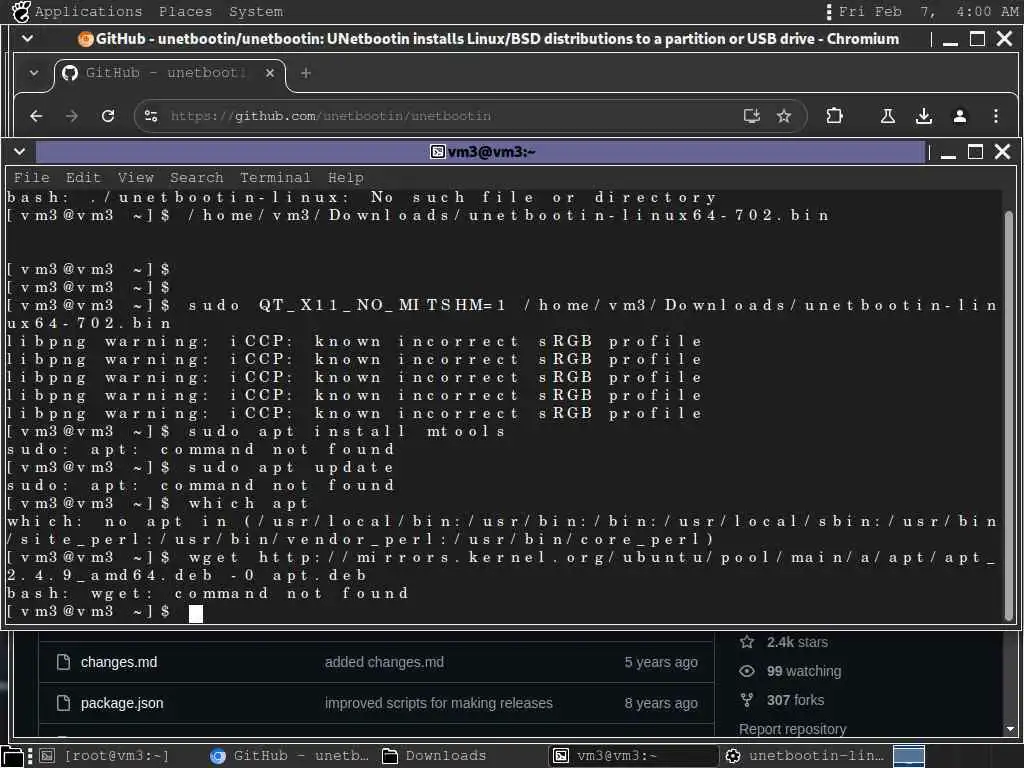The height and width of the screenshot is (768, 1024).
Task: Click show desktop icon in bottom panel
Action: pos(12,756)
